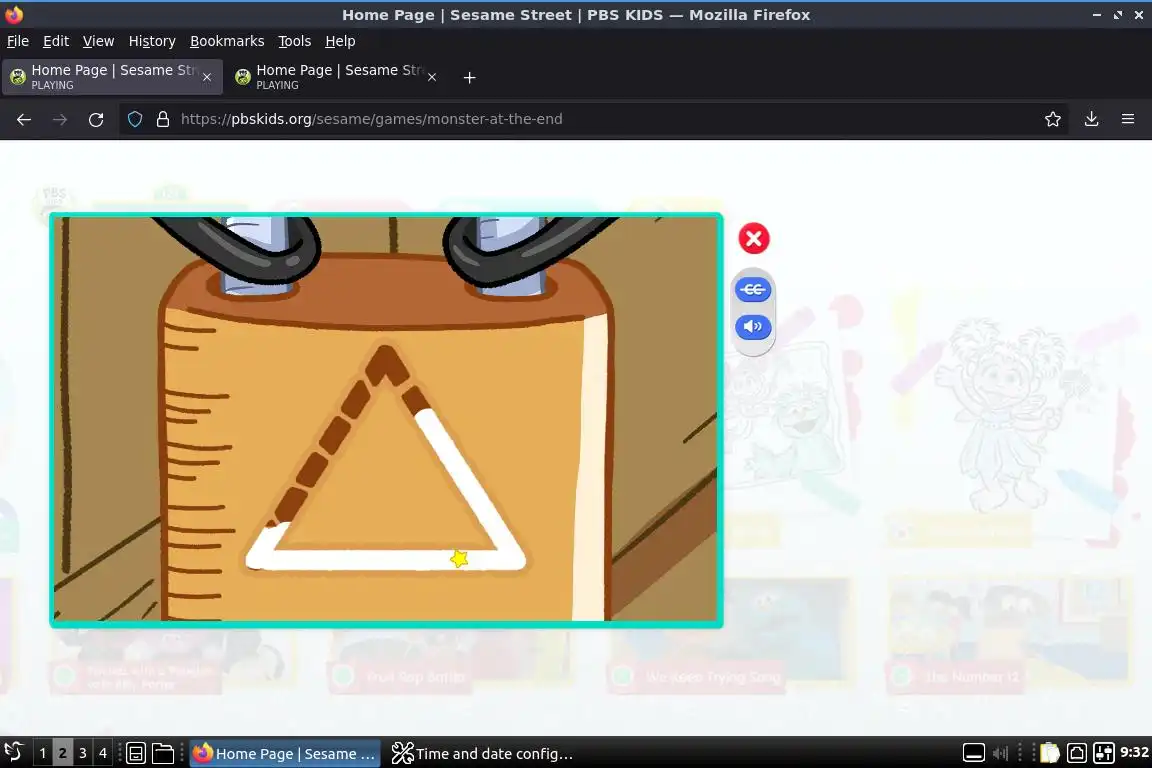Switch to the second Sesame Street tab
This screenshot has width=1152, height=768.
pyautogui.click(x=336, y=77)
